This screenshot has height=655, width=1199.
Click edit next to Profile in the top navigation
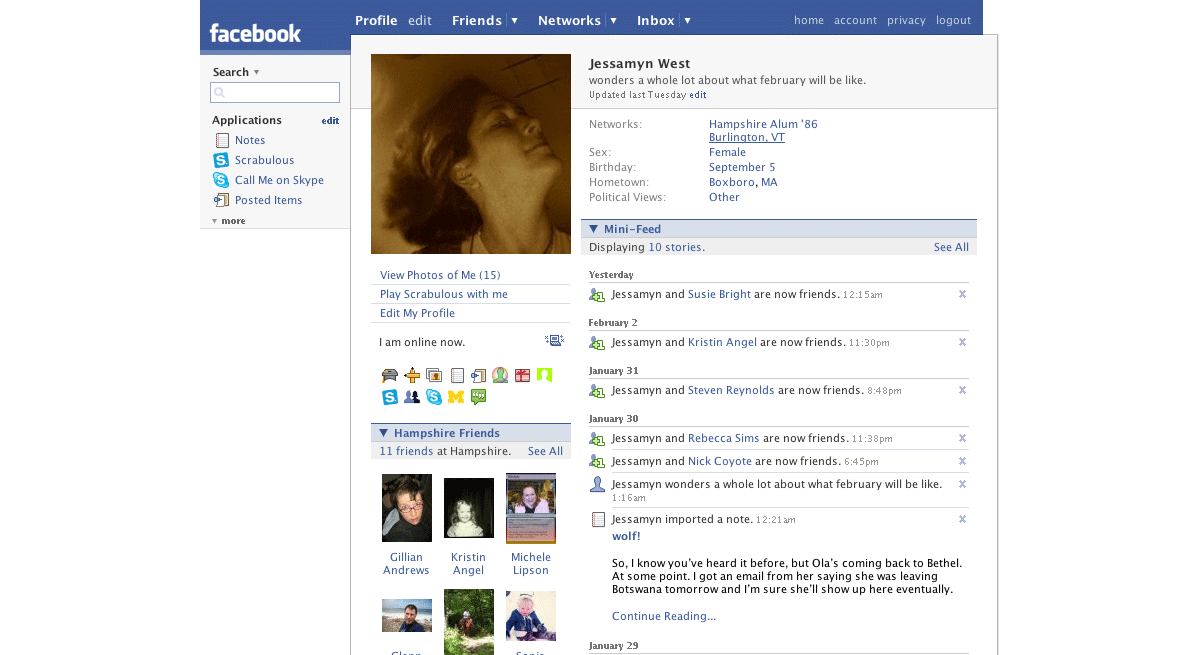420,21
